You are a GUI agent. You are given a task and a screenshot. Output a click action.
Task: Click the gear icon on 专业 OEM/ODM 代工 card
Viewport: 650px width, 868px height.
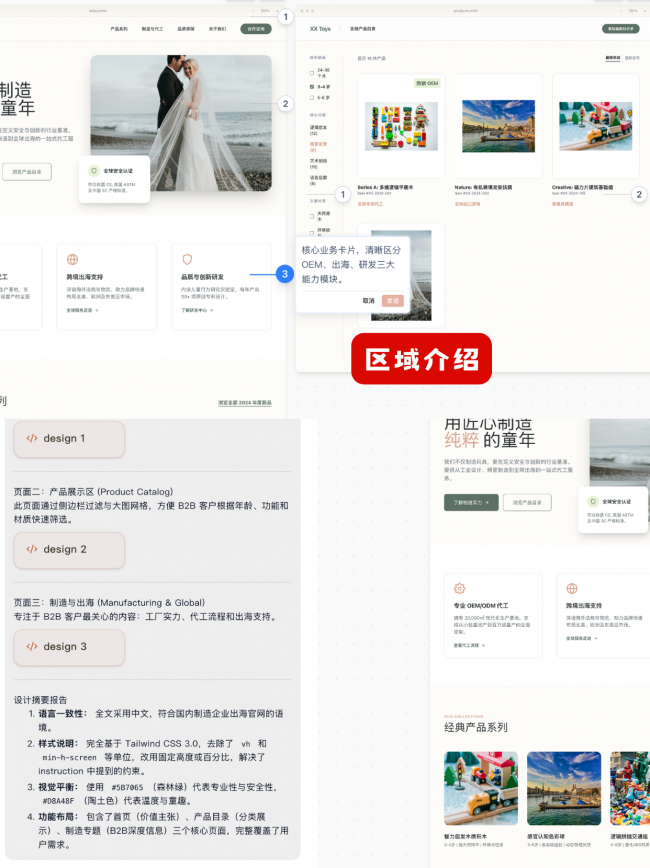(x=460, y=588)
